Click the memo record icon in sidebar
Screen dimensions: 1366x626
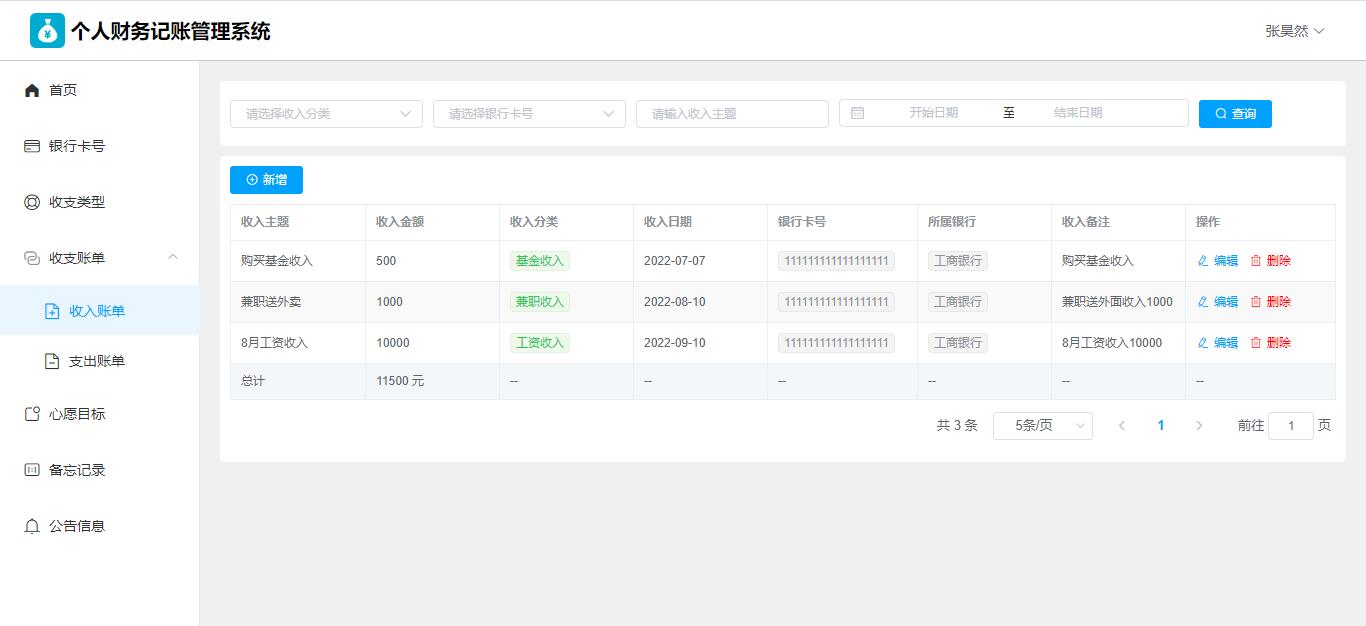(32, 470)
